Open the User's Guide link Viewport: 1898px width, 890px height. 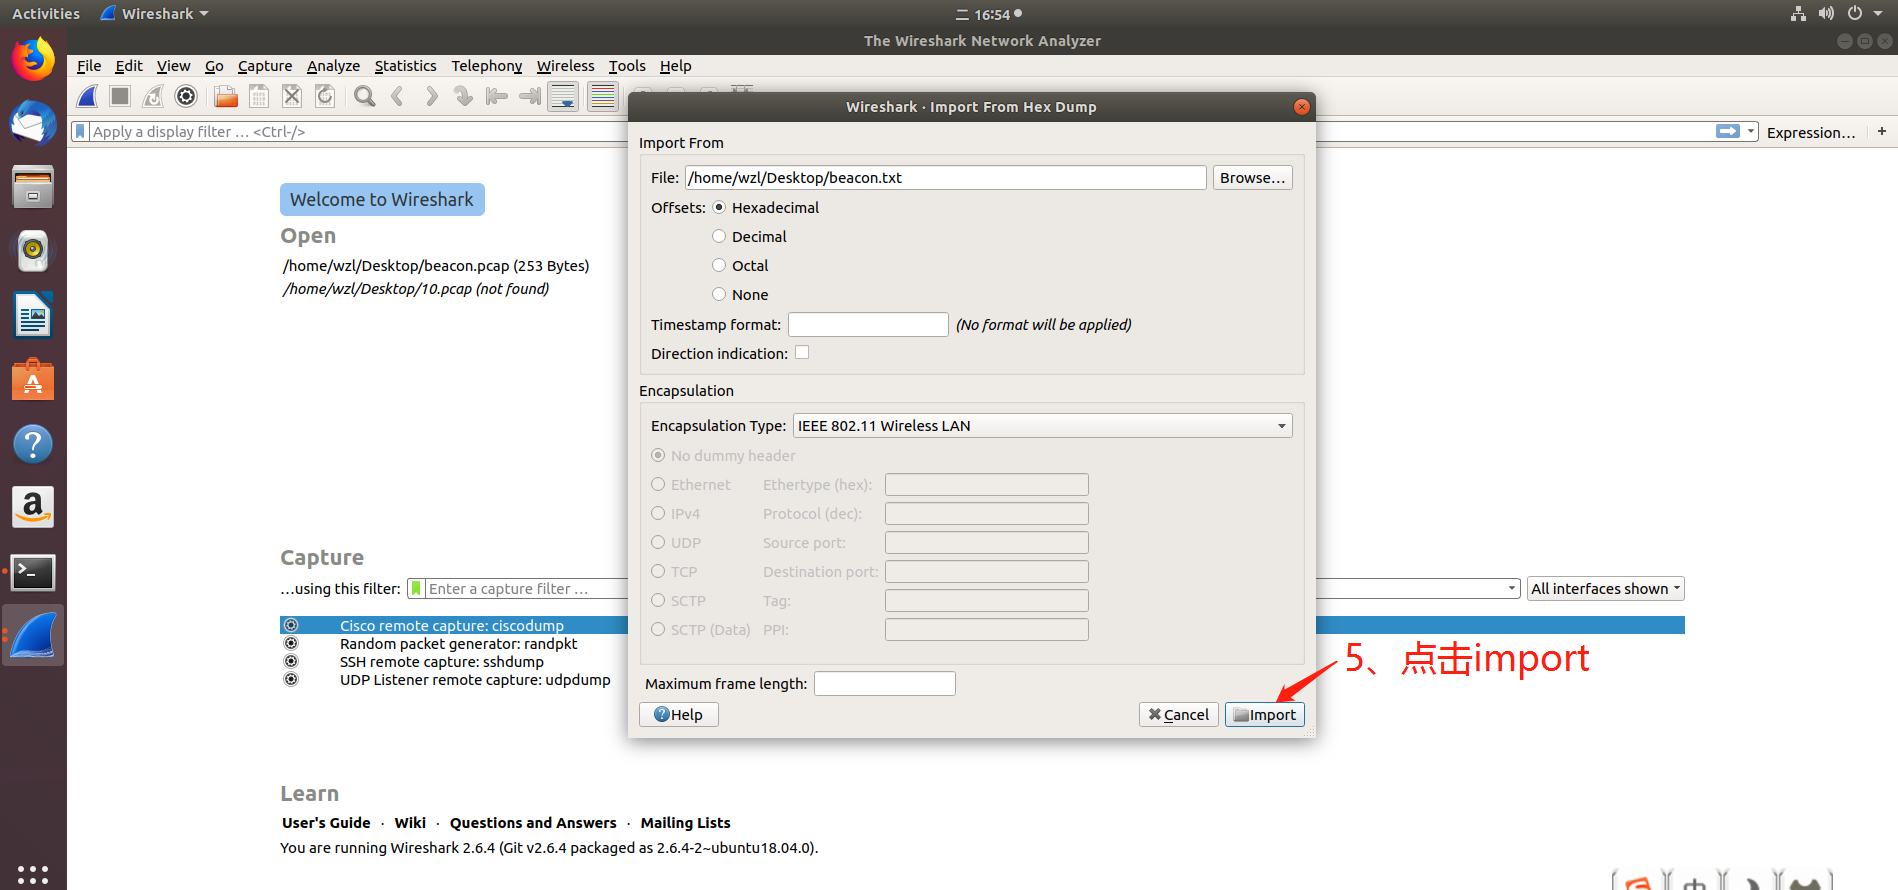326,823
